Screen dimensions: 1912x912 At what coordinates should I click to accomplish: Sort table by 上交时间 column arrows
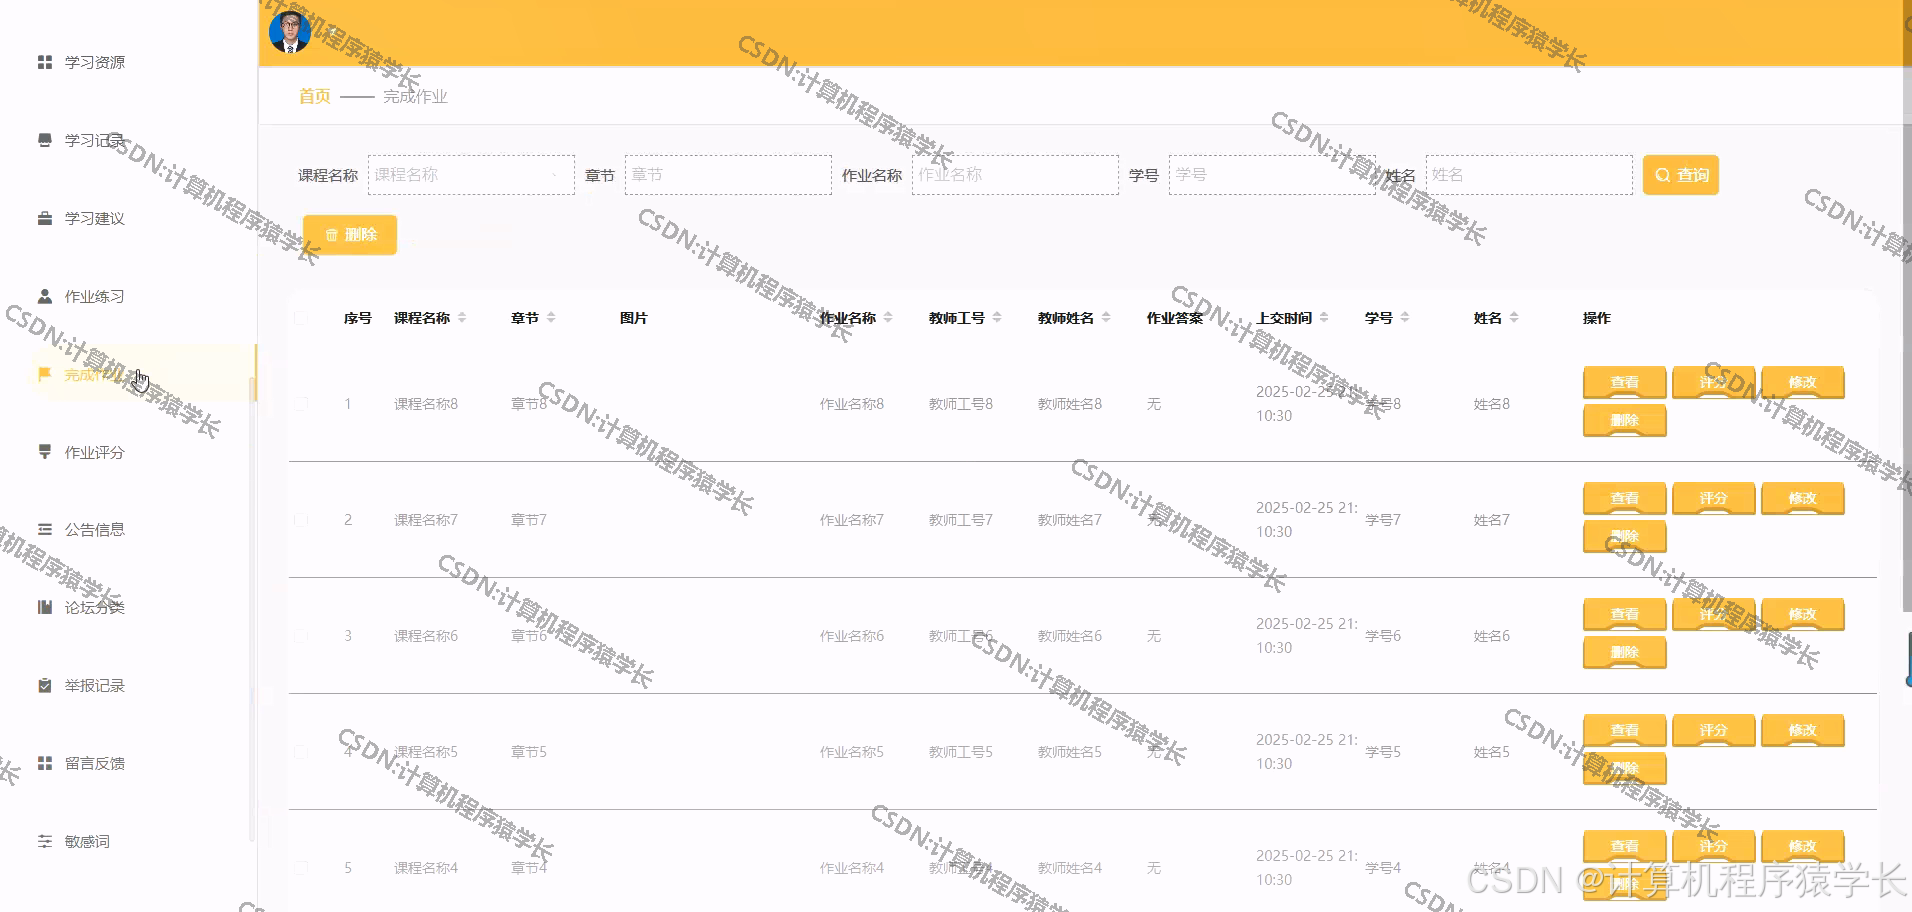[x=1324, y=318]
